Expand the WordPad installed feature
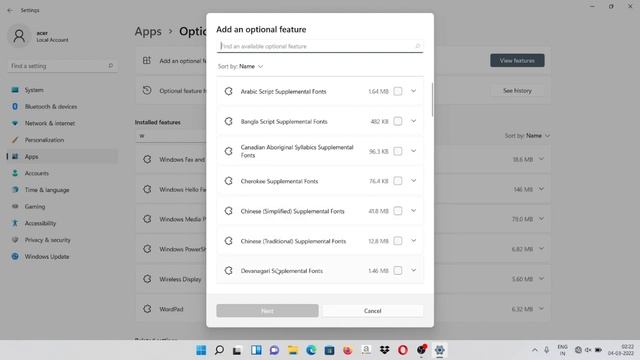 coord(541,309)
